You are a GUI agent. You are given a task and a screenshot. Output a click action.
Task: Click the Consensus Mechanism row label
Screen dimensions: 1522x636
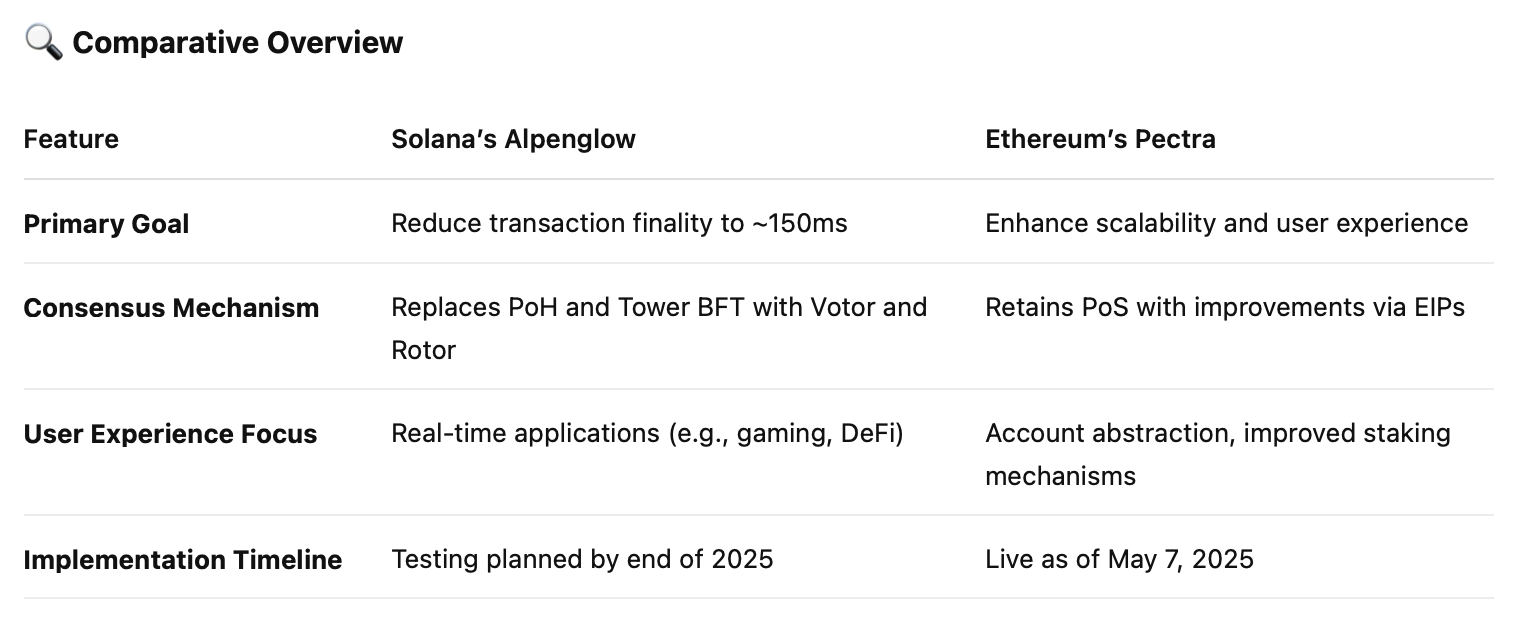(171, 308)
